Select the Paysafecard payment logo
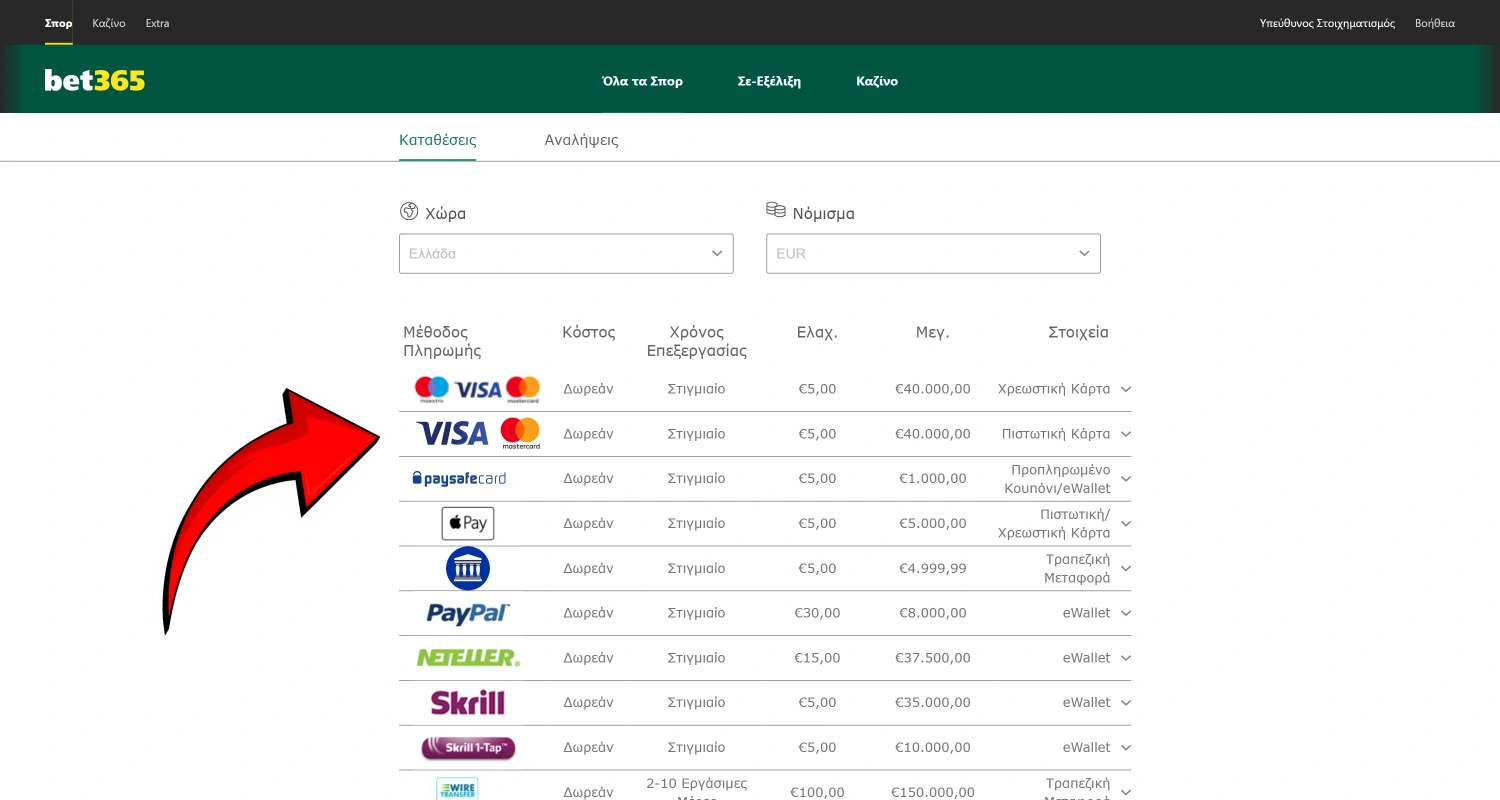 [x=459, y=479]
